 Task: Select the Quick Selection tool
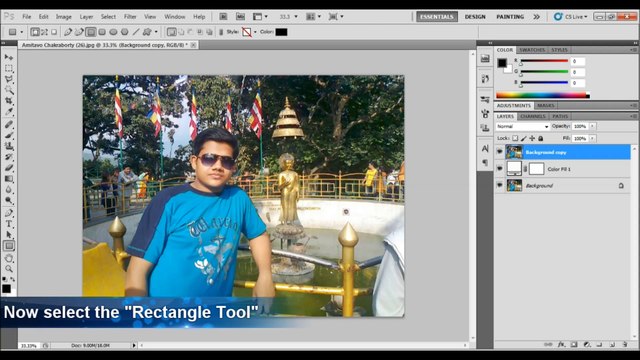(x=9, y=90)
